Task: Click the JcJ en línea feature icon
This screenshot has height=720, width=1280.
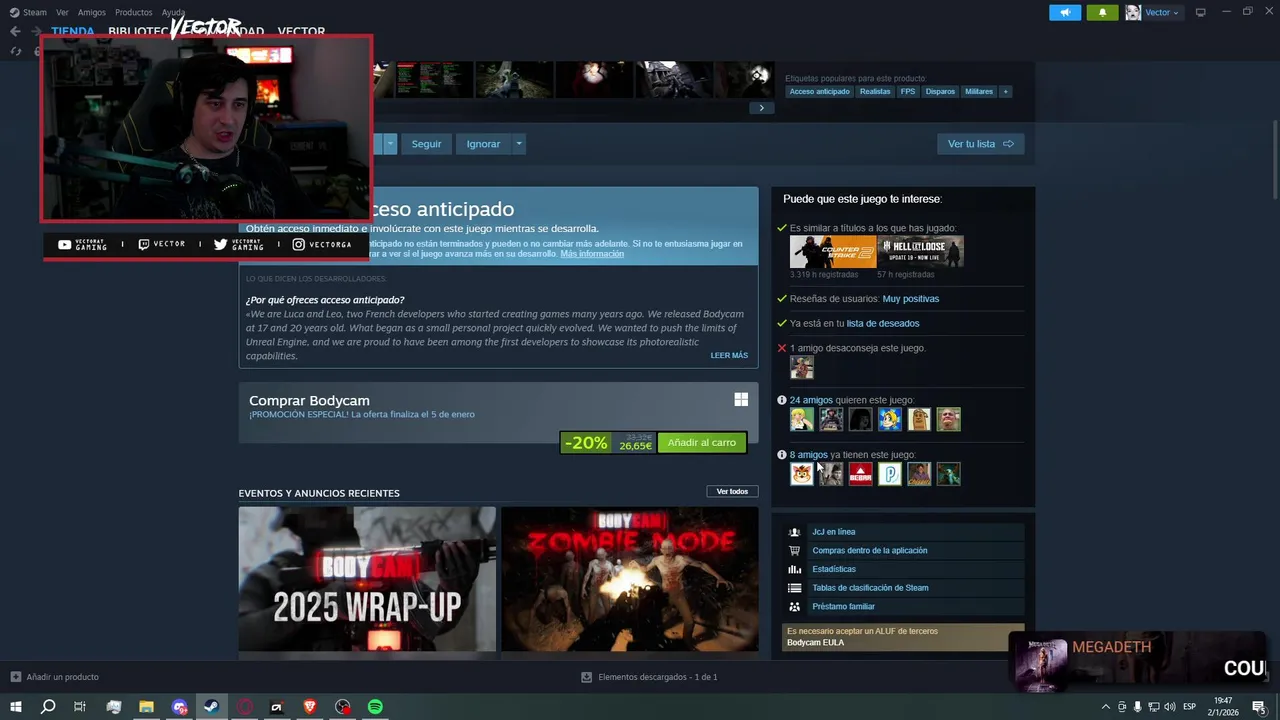Action: pyautogui.click(x=794, y=532)
